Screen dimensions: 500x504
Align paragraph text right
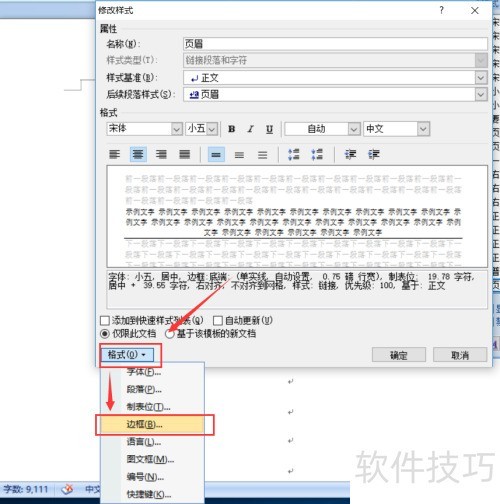[x=161, y=154]
